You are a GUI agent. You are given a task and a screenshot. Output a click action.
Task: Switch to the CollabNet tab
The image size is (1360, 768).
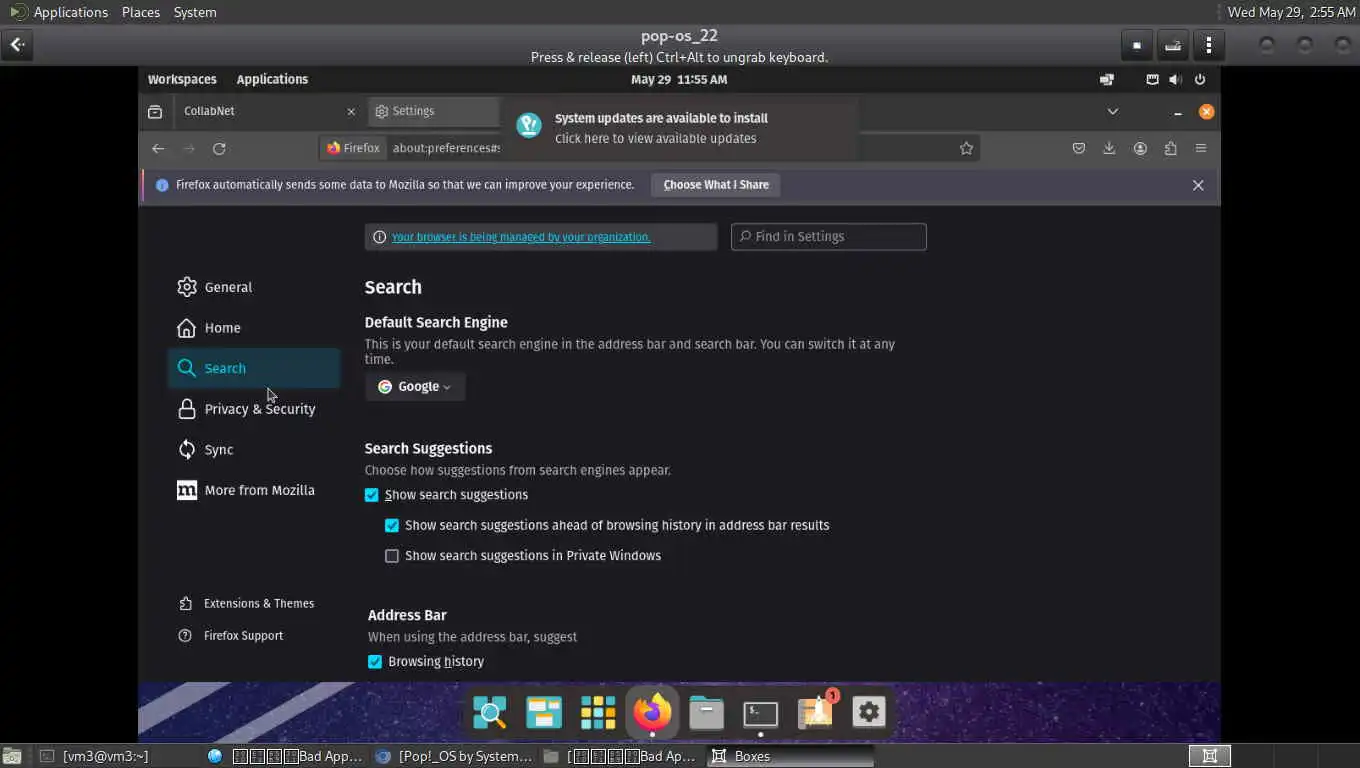[258, 111]
